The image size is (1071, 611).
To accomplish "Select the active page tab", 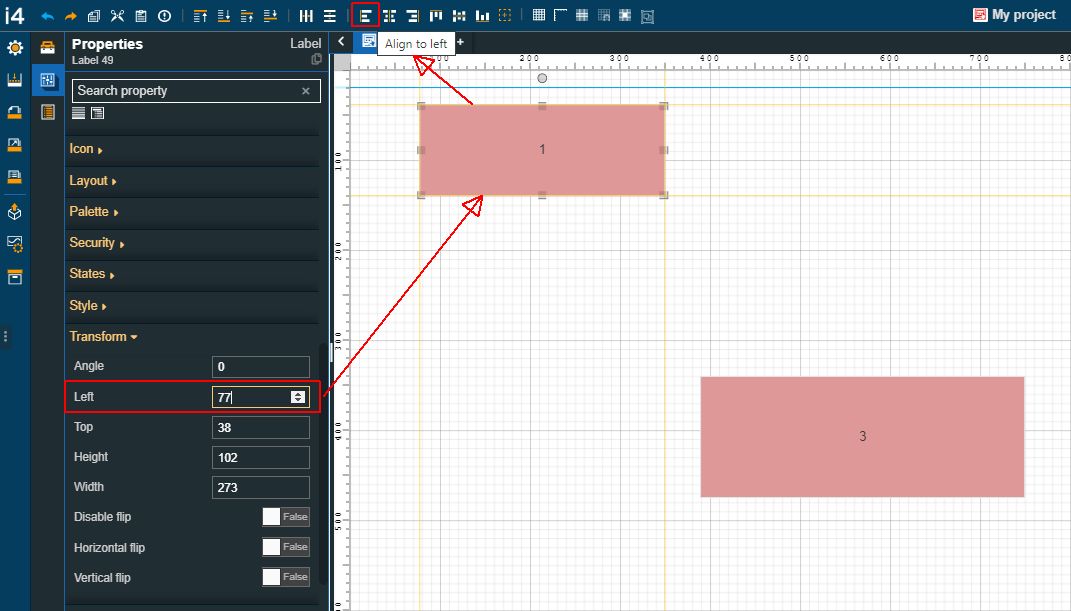I will tap(369, 41).
